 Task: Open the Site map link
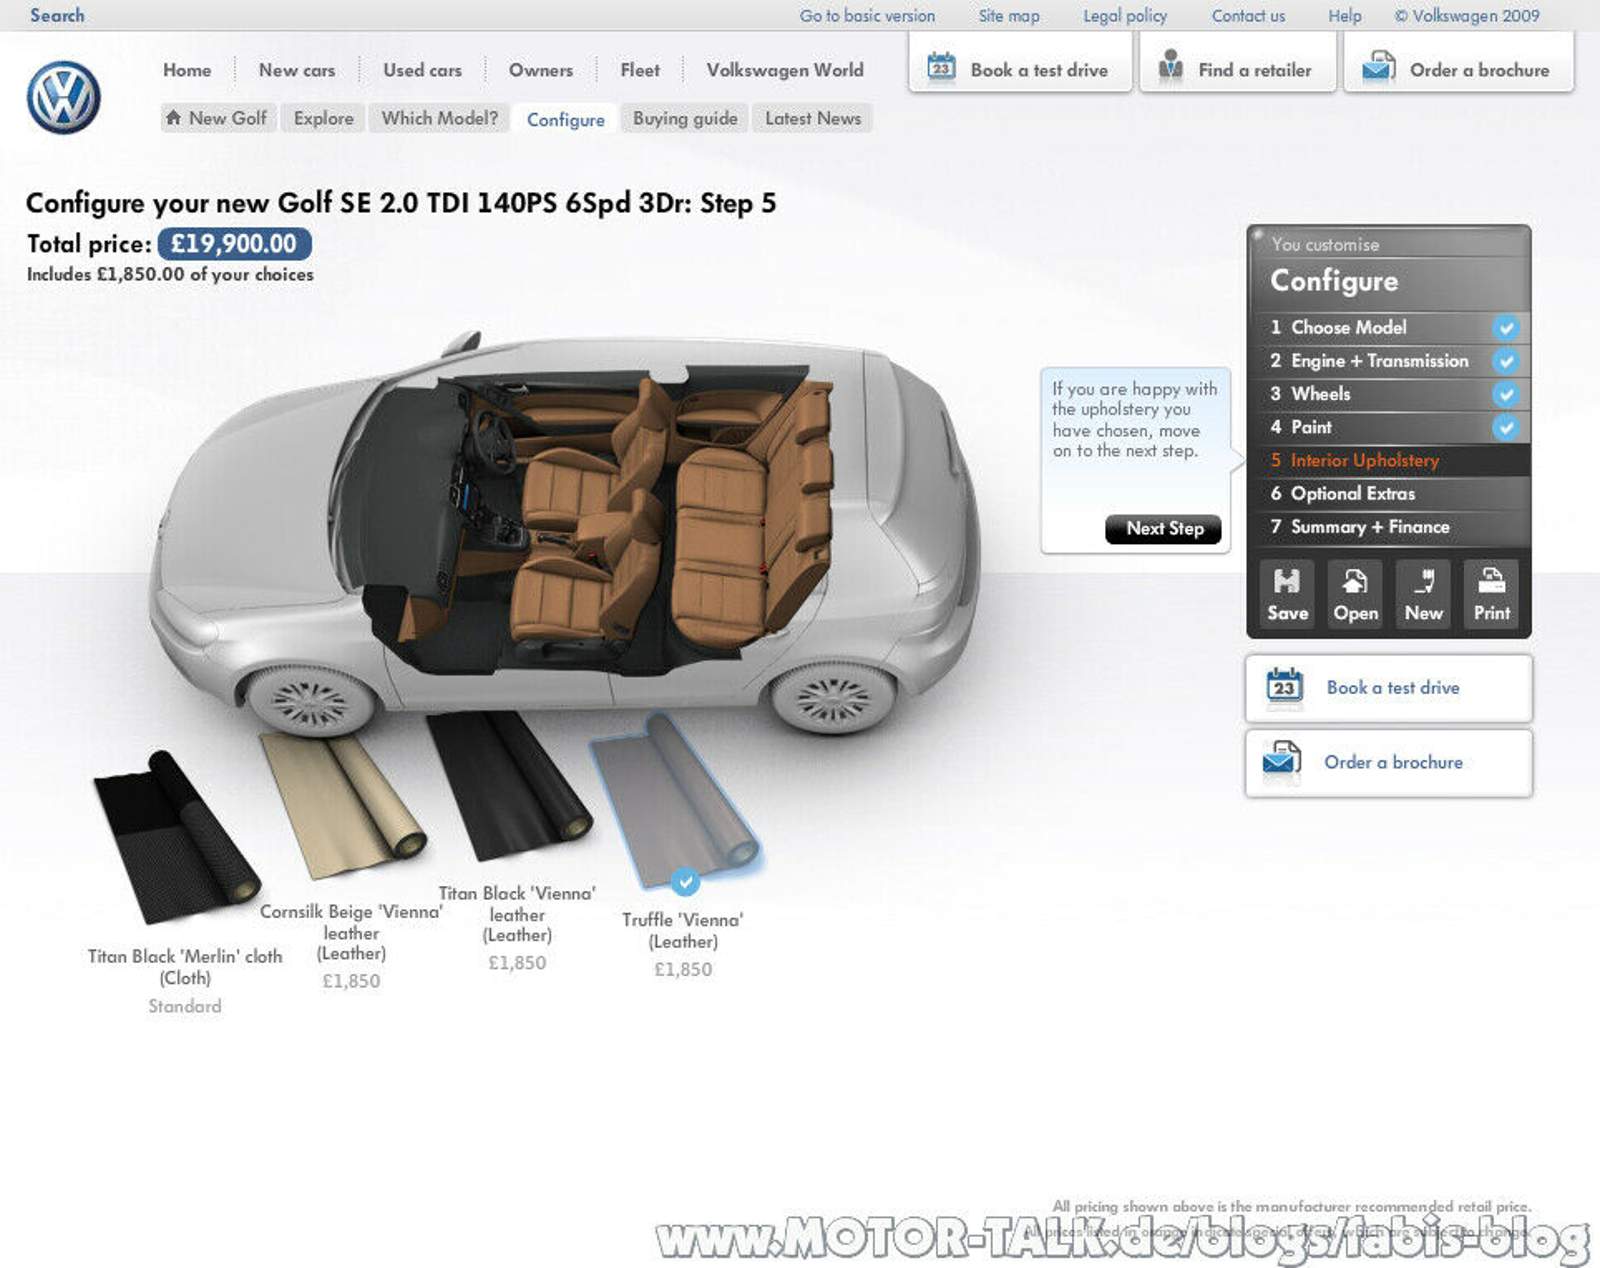coord(1009,16)
